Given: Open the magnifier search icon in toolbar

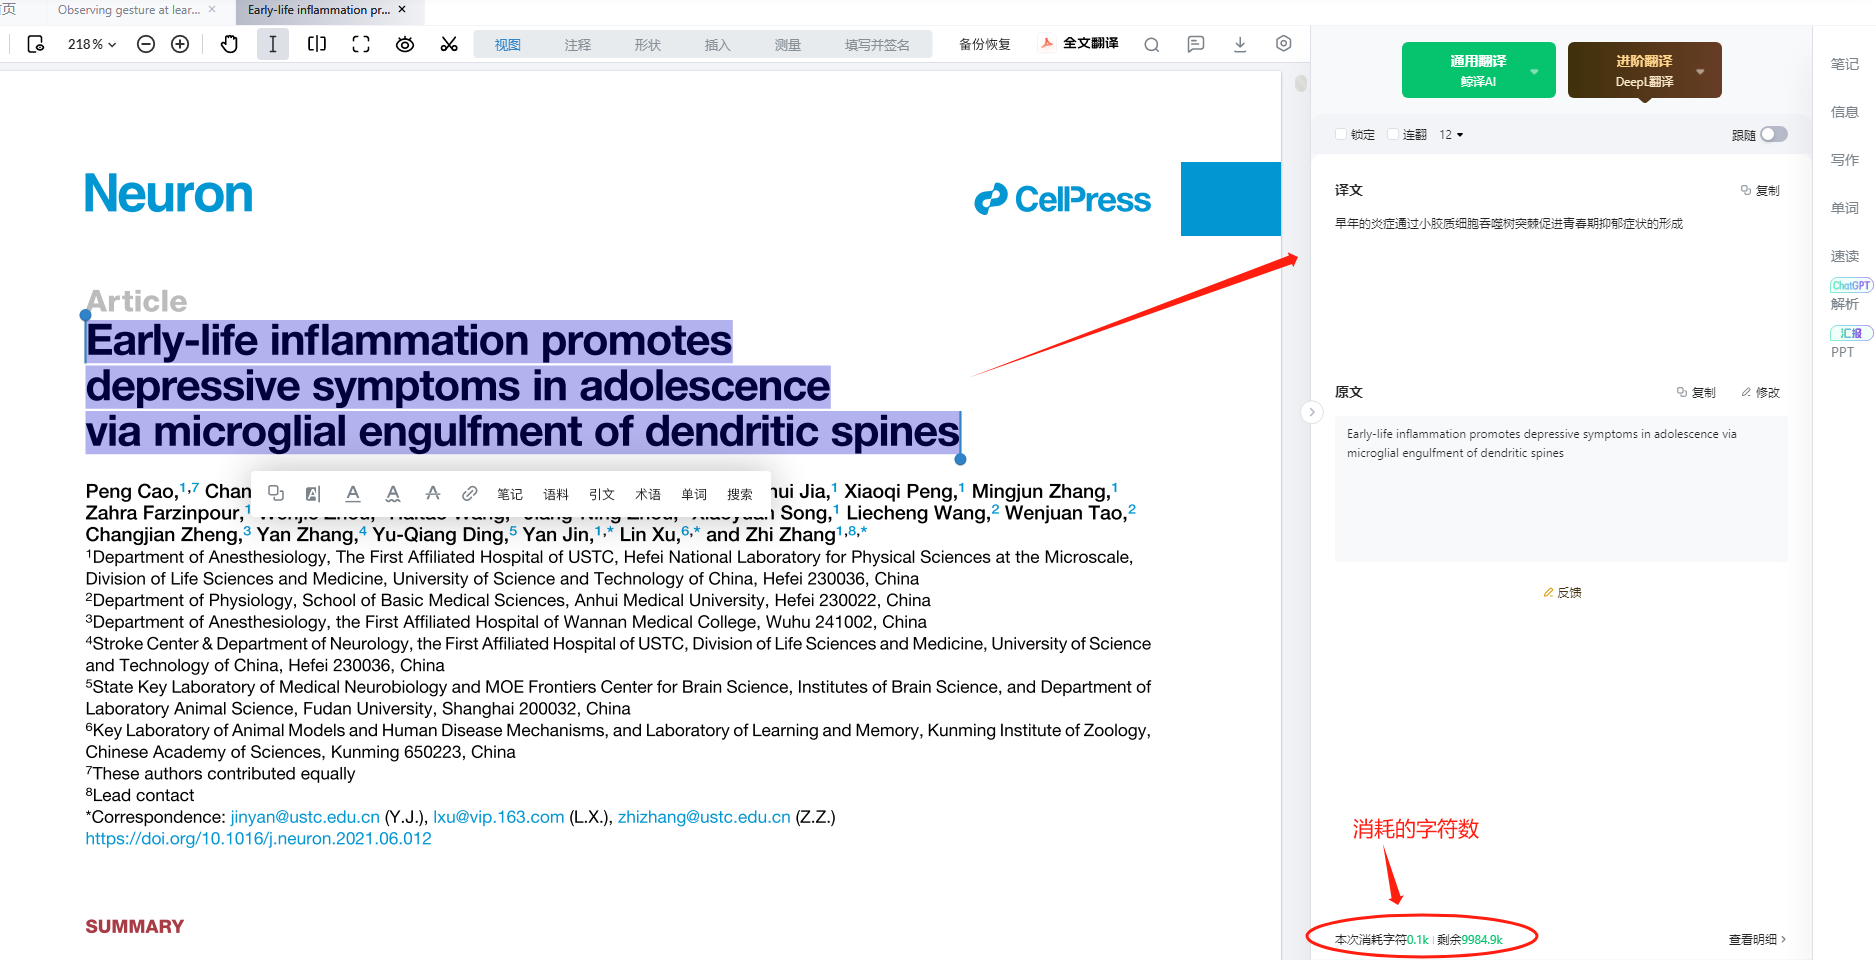Looking at the screenshot, I should pos(1152,44).
